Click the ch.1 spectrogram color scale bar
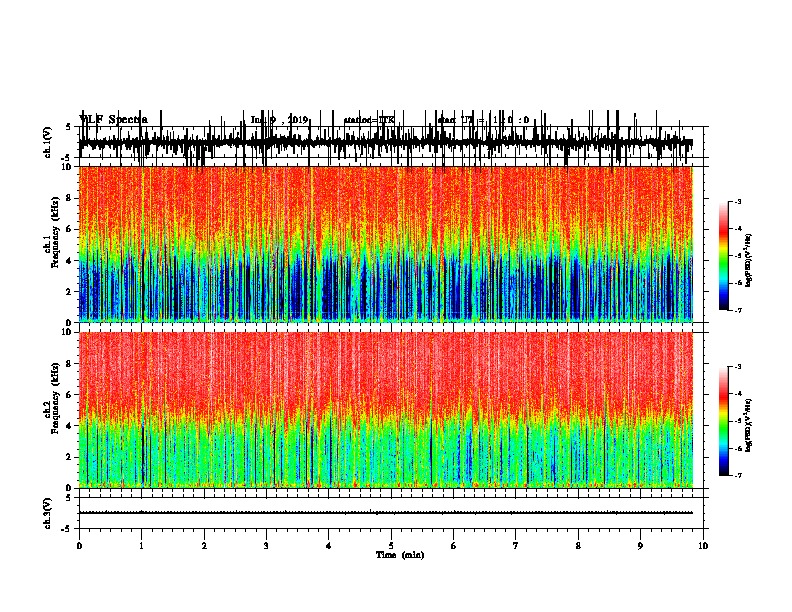 (x=723, y=256)
